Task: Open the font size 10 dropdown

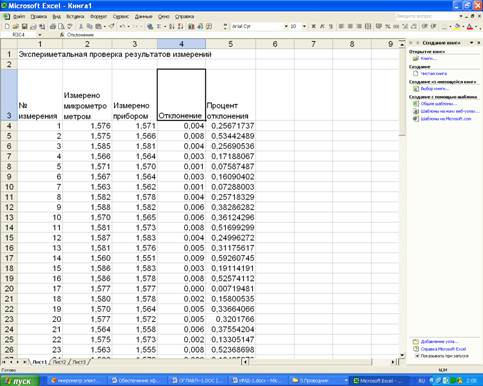Action: pos(304,26)
